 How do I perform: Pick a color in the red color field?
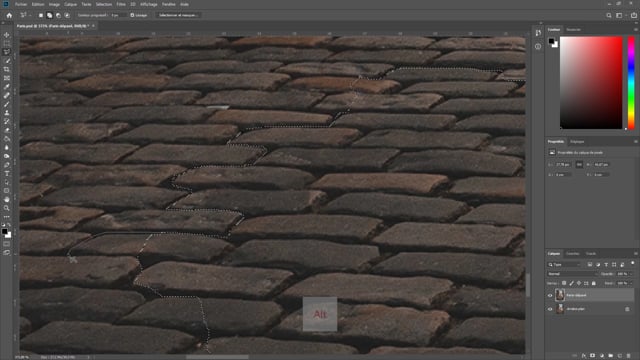pos(591,83)
